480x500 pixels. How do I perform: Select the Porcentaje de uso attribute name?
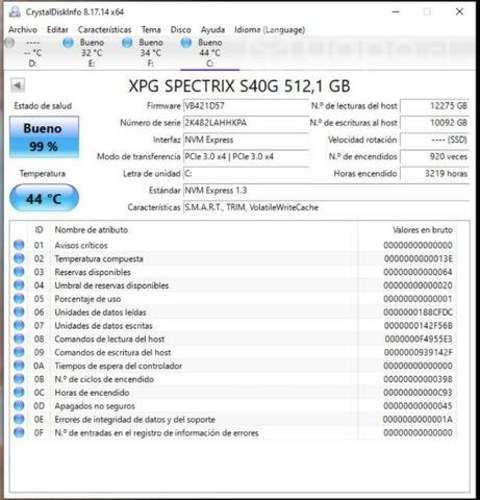pos(88,299)
